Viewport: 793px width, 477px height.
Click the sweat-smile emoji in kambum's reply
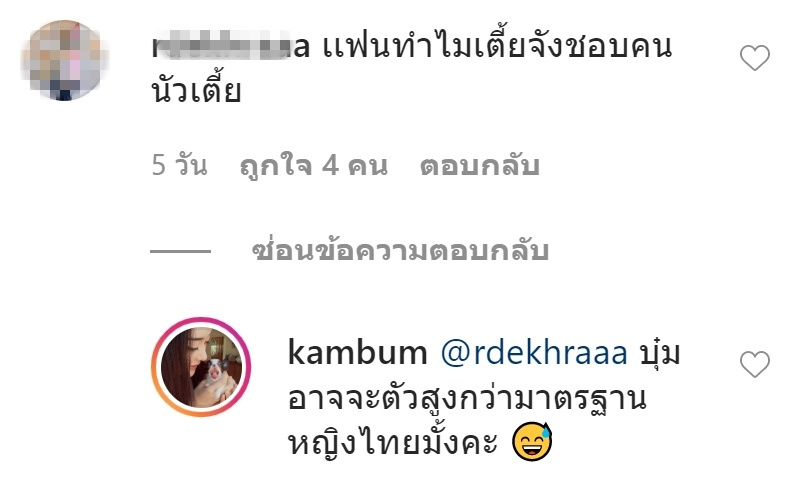point(532,441)
